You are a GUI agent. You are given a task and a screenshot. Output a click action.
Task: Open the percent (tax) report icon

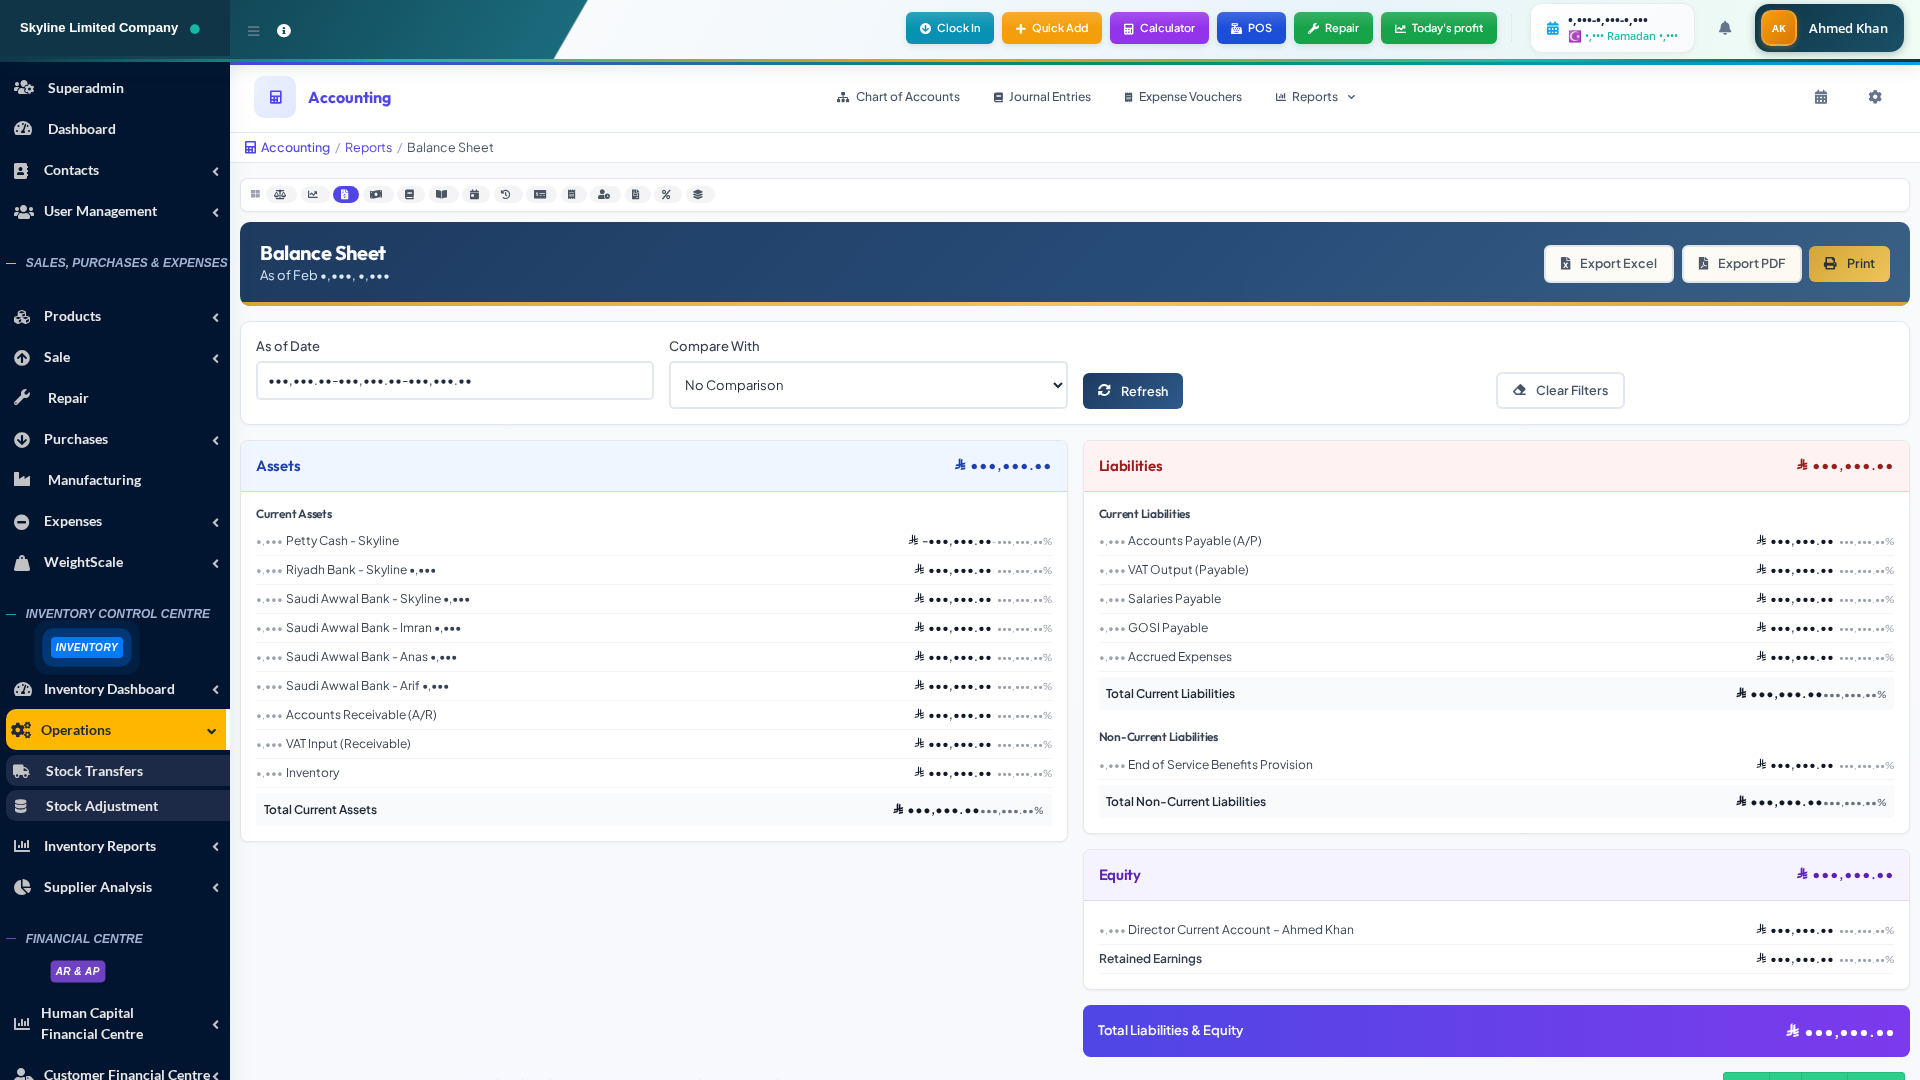pyautogui.click(x=666, y=195)
